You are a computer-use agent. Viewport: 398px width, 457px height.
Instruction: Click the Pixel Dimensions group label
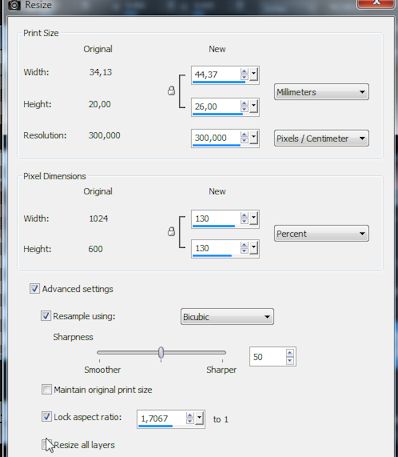click(55, 176)
